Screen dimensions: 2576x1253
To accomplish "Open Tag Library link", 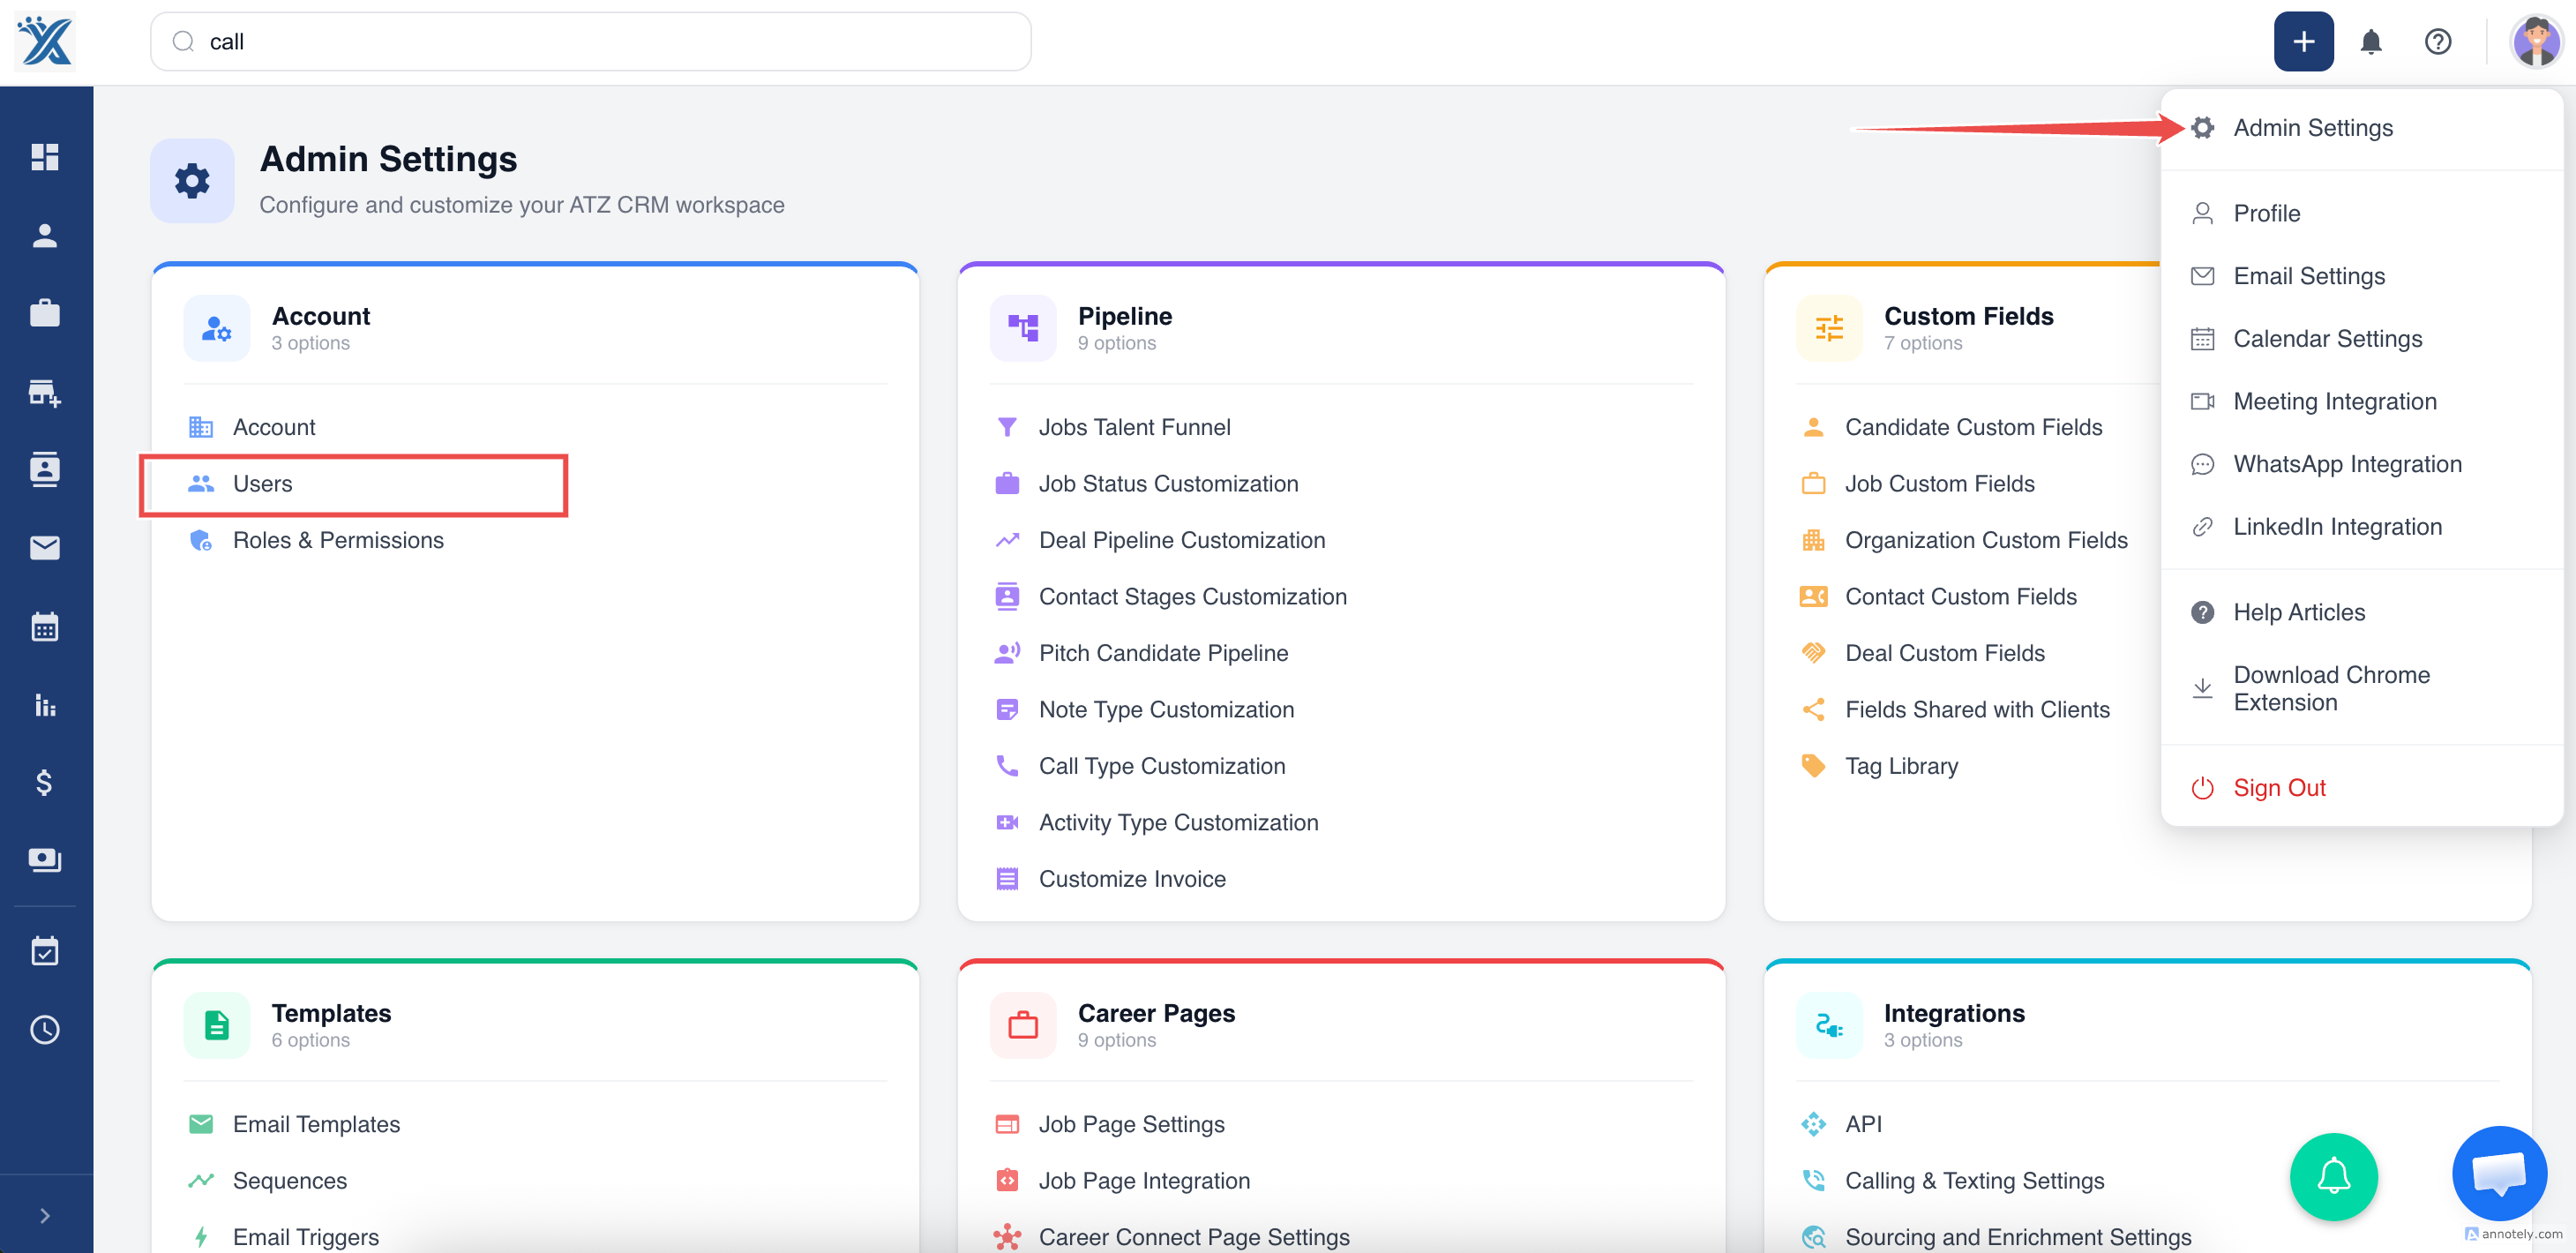I will (x=1901, y=766).
